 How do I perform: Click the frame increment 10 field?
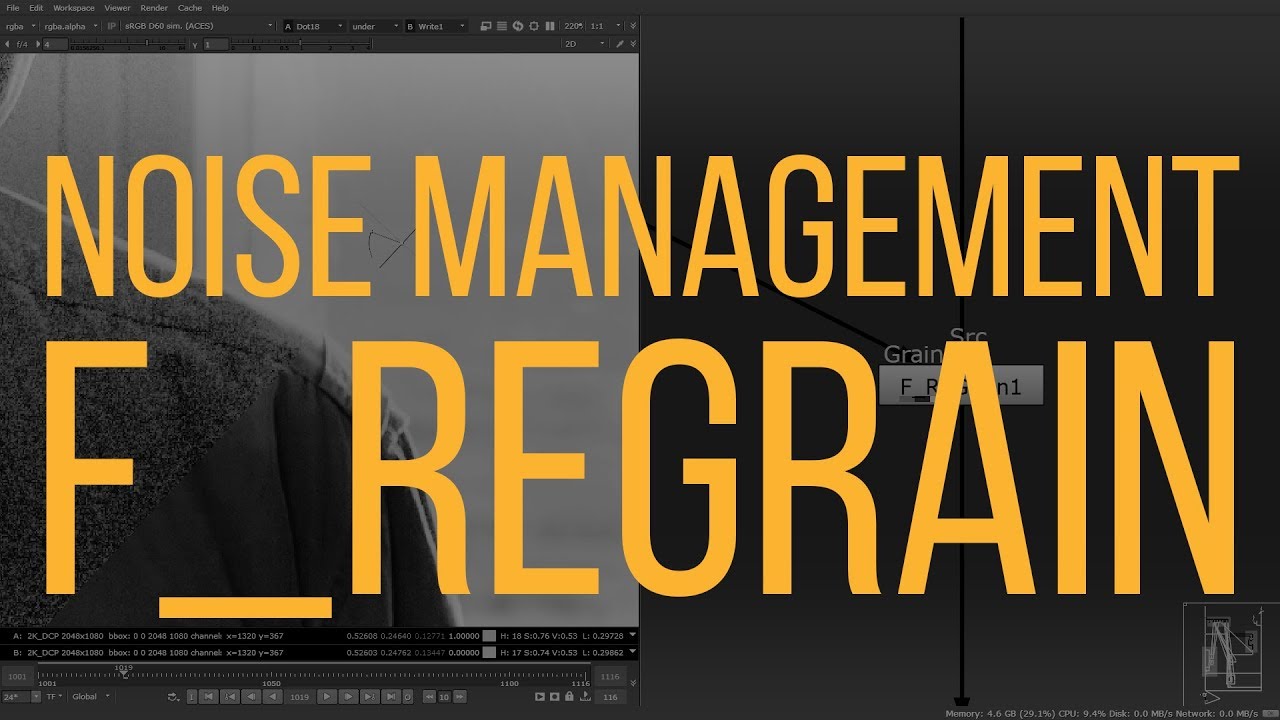tap(444, 696)
